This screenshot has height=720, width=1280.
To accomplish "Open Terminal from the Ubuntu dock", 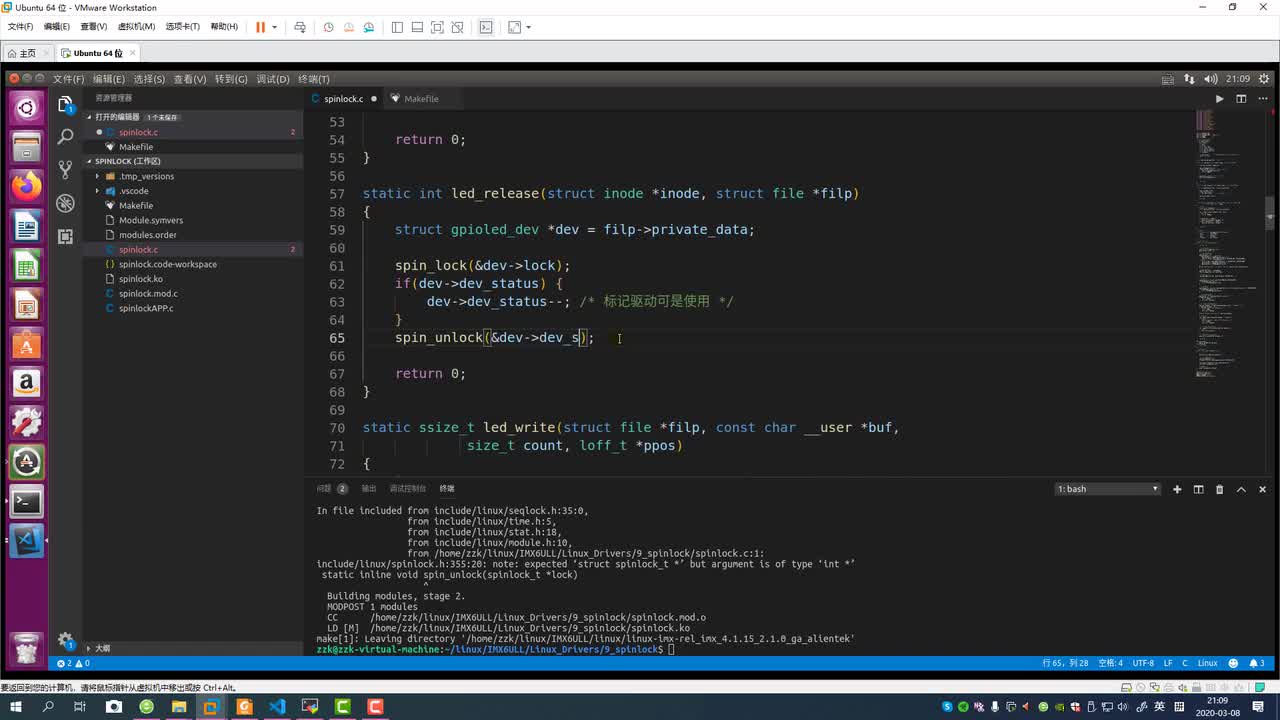I will tap(27, 502).
